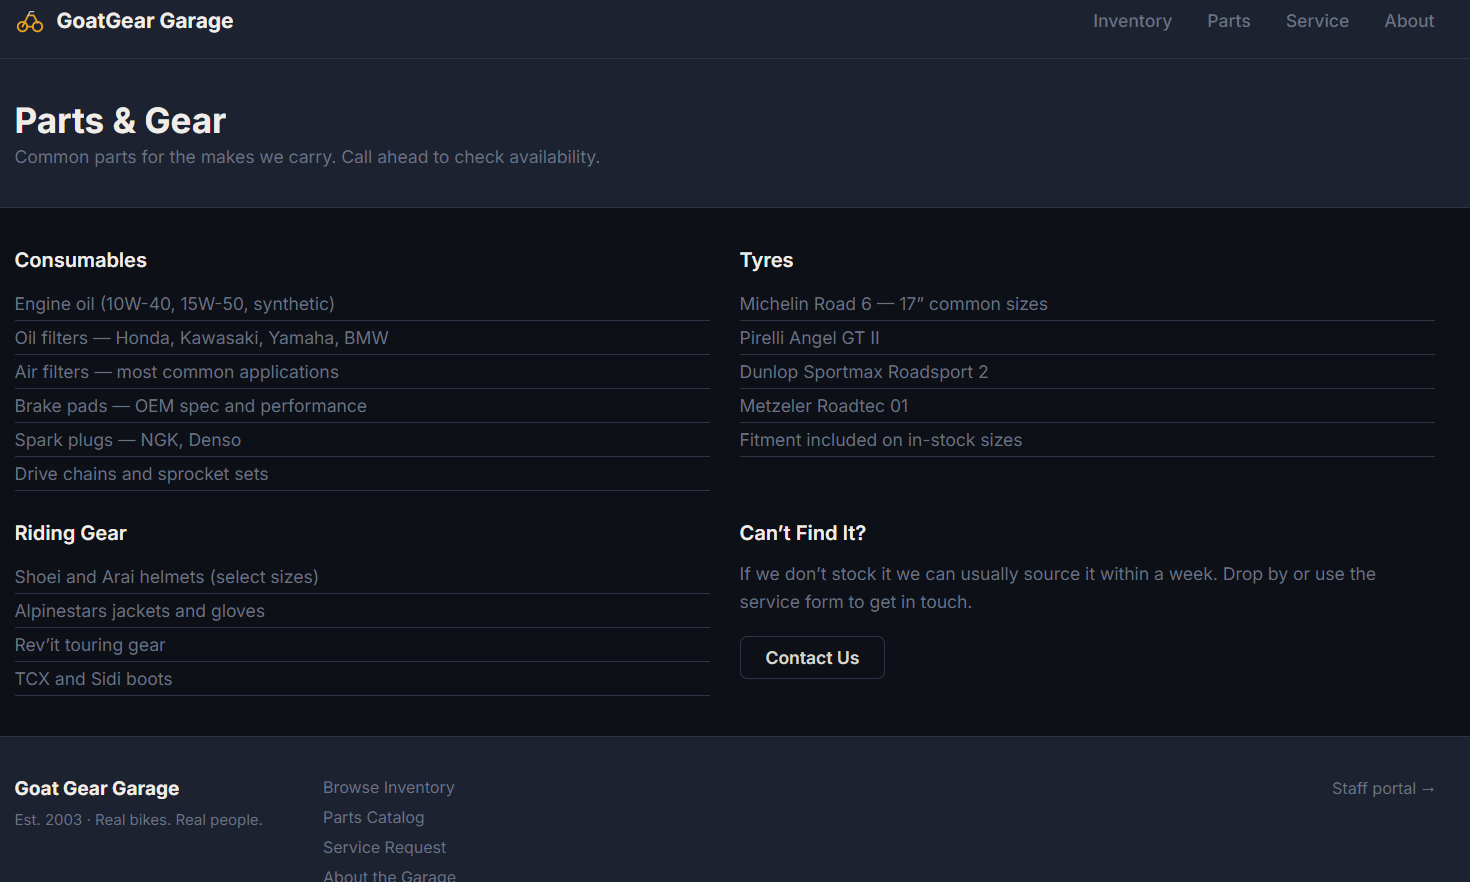
Task: Click the Common parts subtitle text
Action: click(x=307, y=157)
